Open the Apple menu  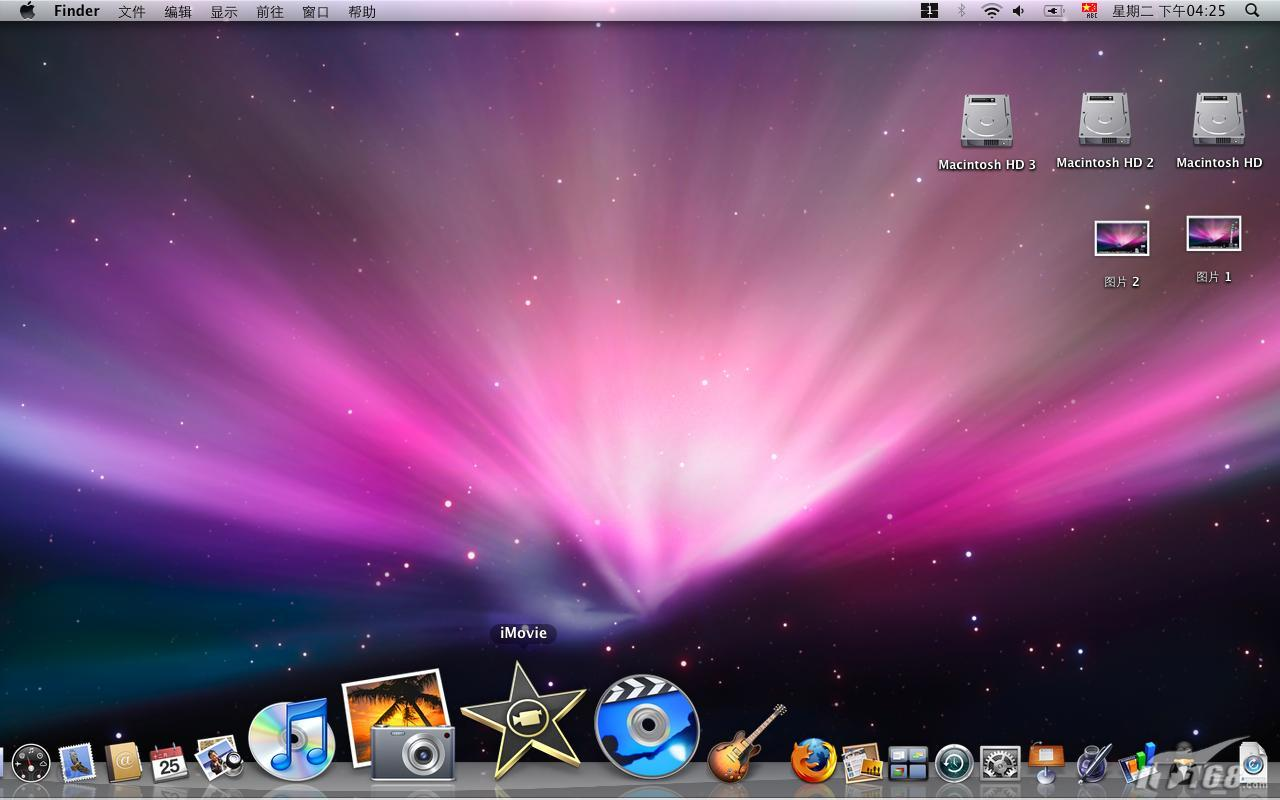coord(27,11)
